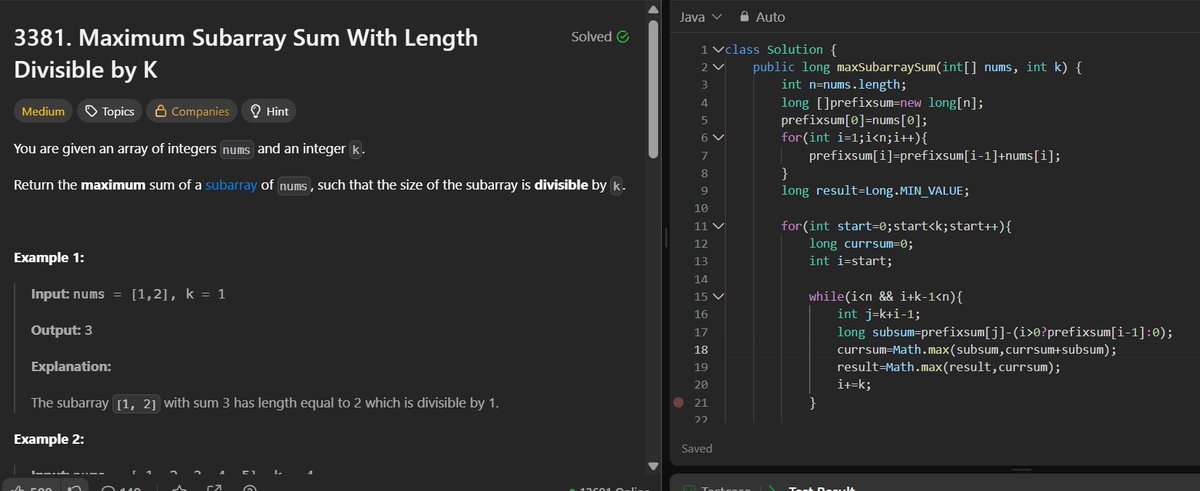The height and width of the screenshot is (491, 1200).
Task: Click the green Solved checkmark icon
Action: 623,37
